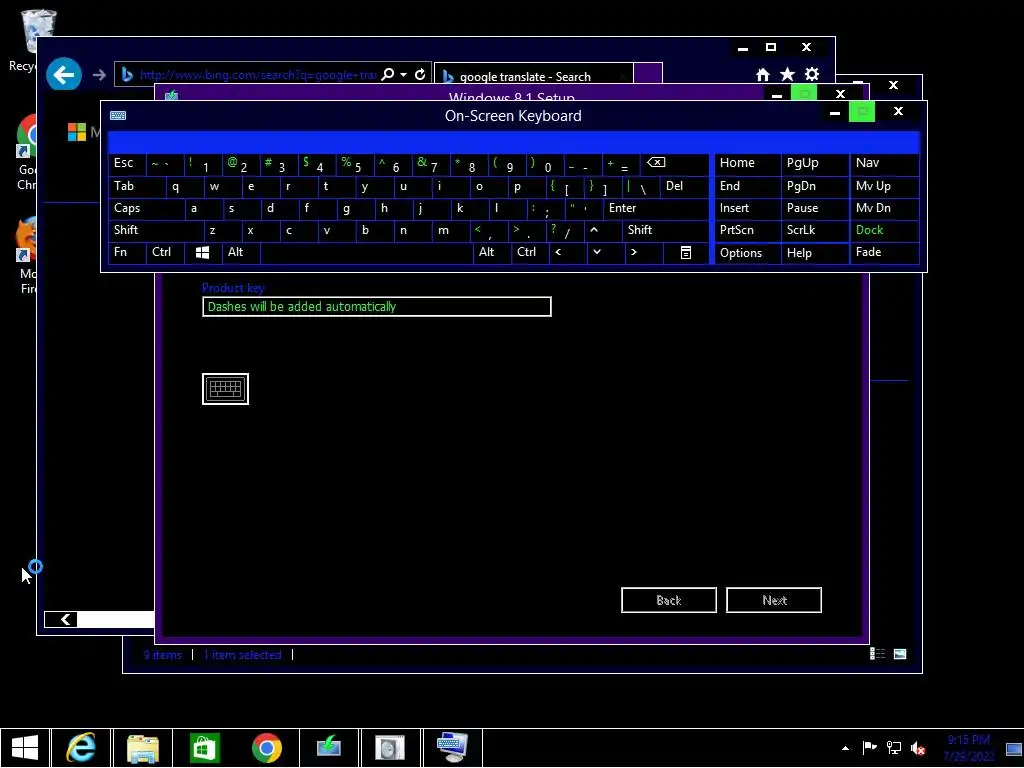Toggle the left Ctrl key
This screenshot has width=1024, height=768.
tap(165, 252)
